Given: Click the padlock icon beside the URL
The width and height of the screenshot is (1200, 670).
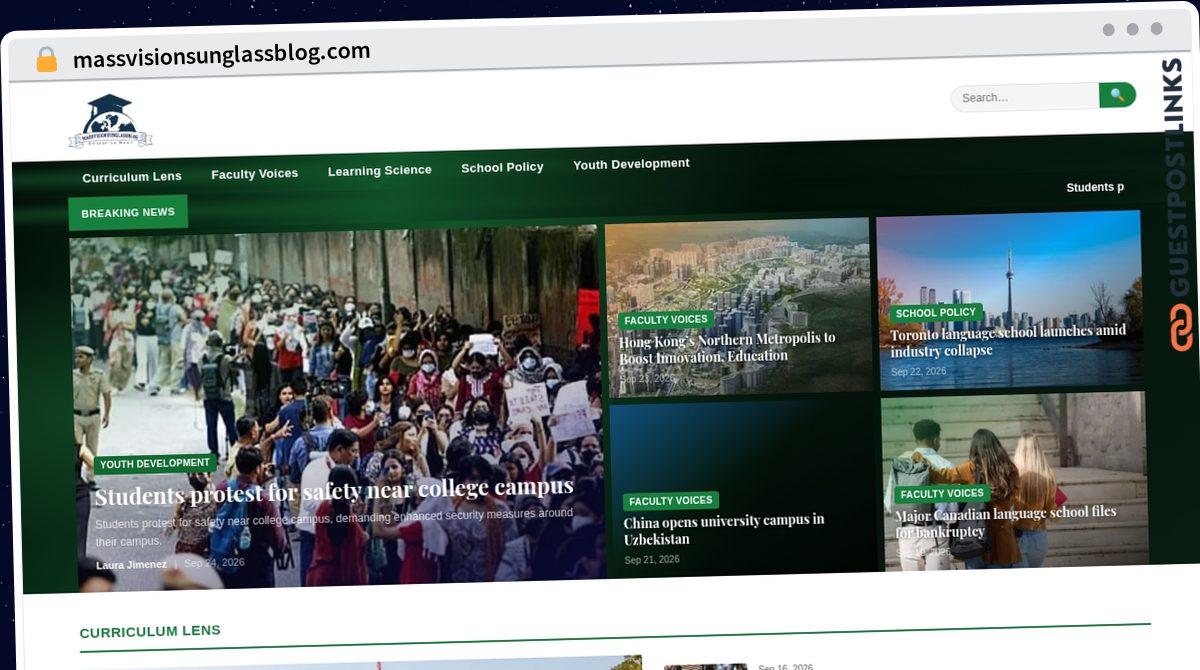Looking at the screenshot, I should coord(46,60).
